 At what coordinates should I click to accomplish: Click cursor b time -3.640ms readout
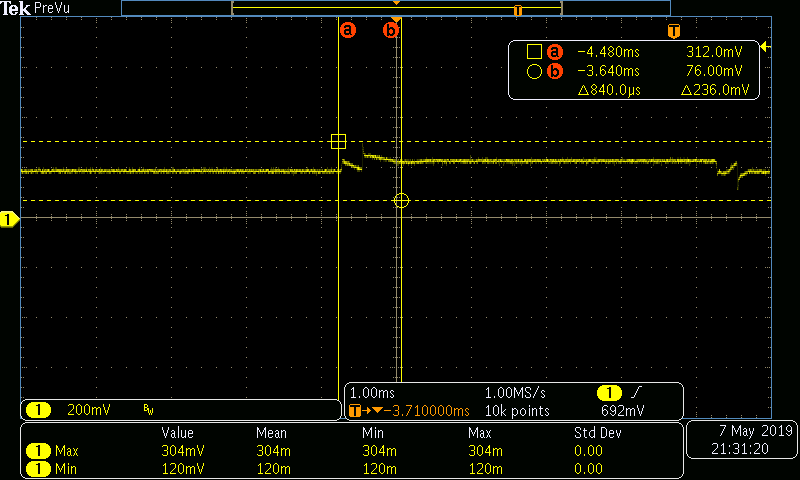pyautogui.click(x=608, y=71)
